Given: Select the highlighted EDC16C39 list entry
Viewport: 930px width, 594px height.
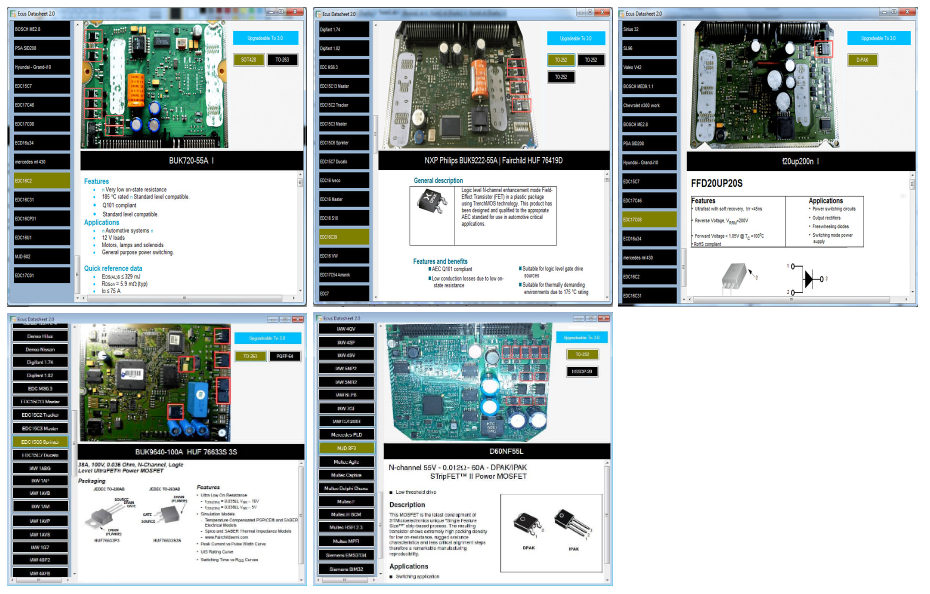Looking at the screenshot, I should (341, 237).
